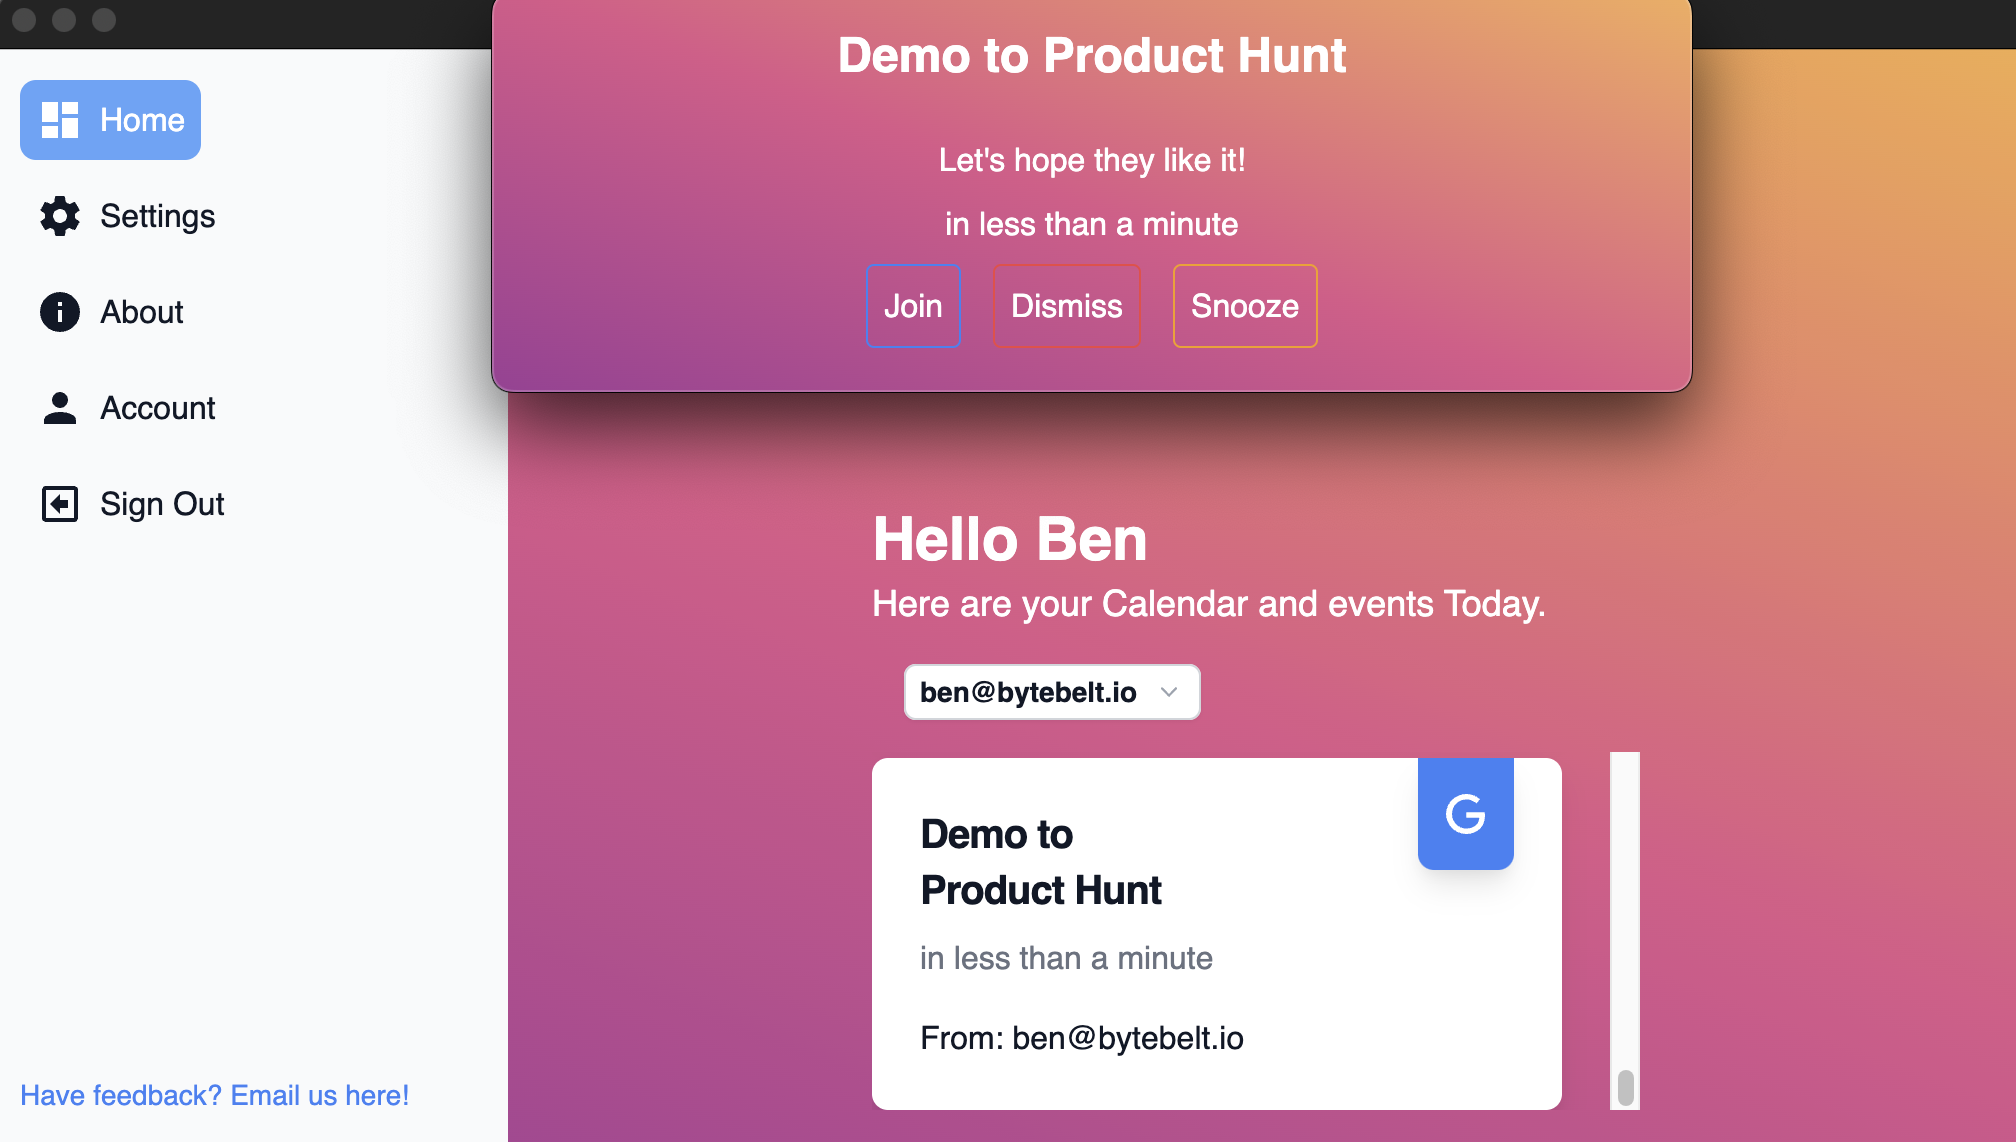The height and width of the screenshot is (1142, 2016).
Task: Go to Account label in sidebar
Action: (158, 408)
